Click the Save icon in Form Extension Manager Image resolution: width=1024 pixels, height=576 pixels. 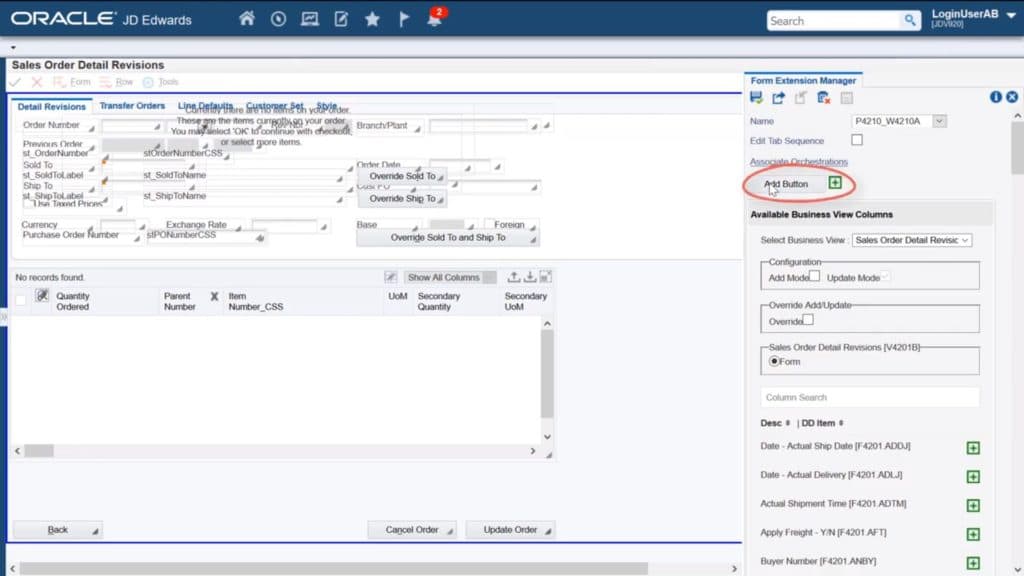tap(757, 97)
